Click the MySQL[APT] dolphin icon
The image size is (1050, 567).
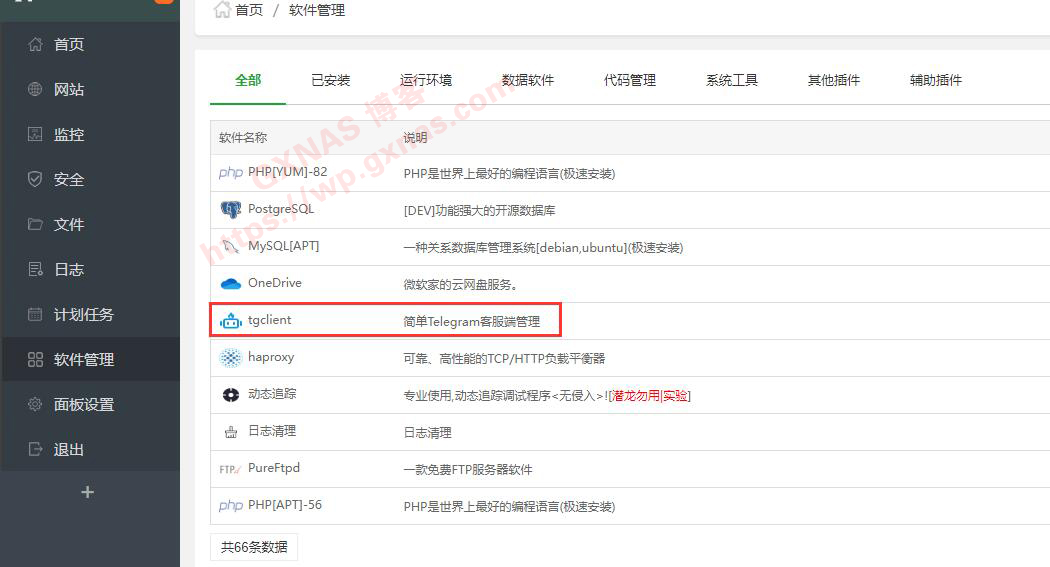click(x=231, y=247)
